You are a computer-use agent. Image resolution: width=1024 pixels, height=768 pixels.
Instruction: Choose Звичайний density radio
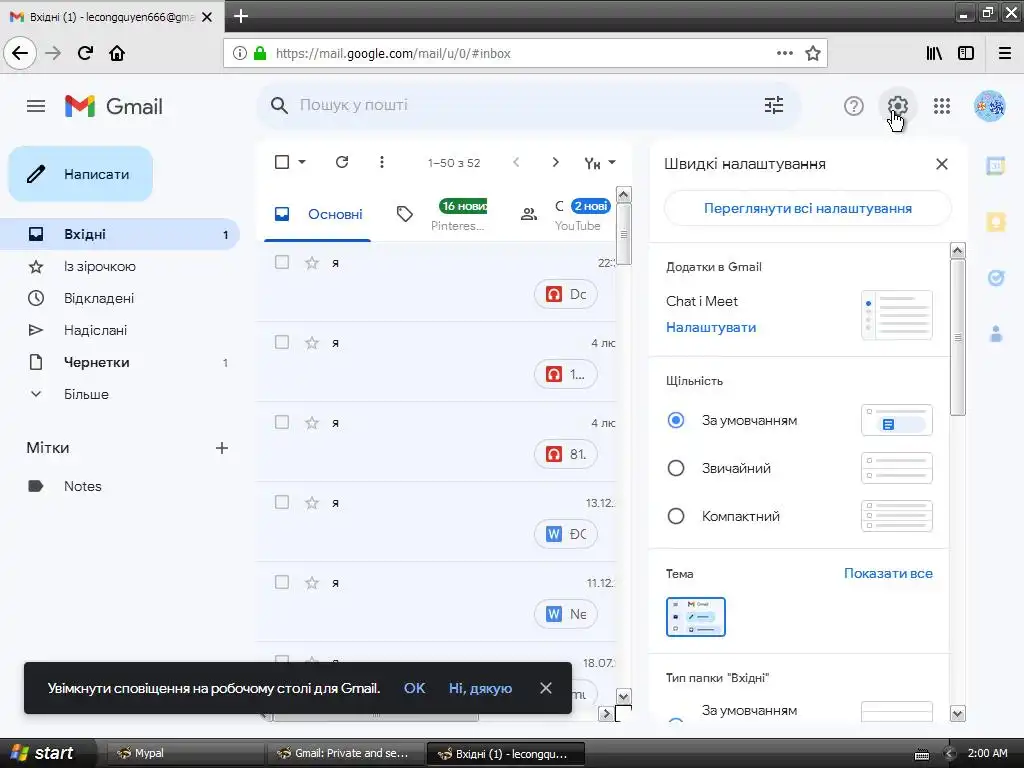coord(676,468)
